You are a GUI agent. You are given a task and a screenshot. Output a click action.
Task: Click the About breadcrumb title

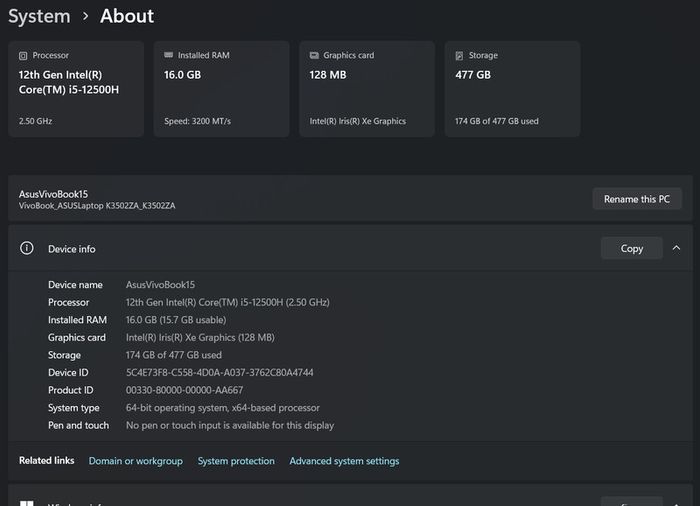point(127,17)
